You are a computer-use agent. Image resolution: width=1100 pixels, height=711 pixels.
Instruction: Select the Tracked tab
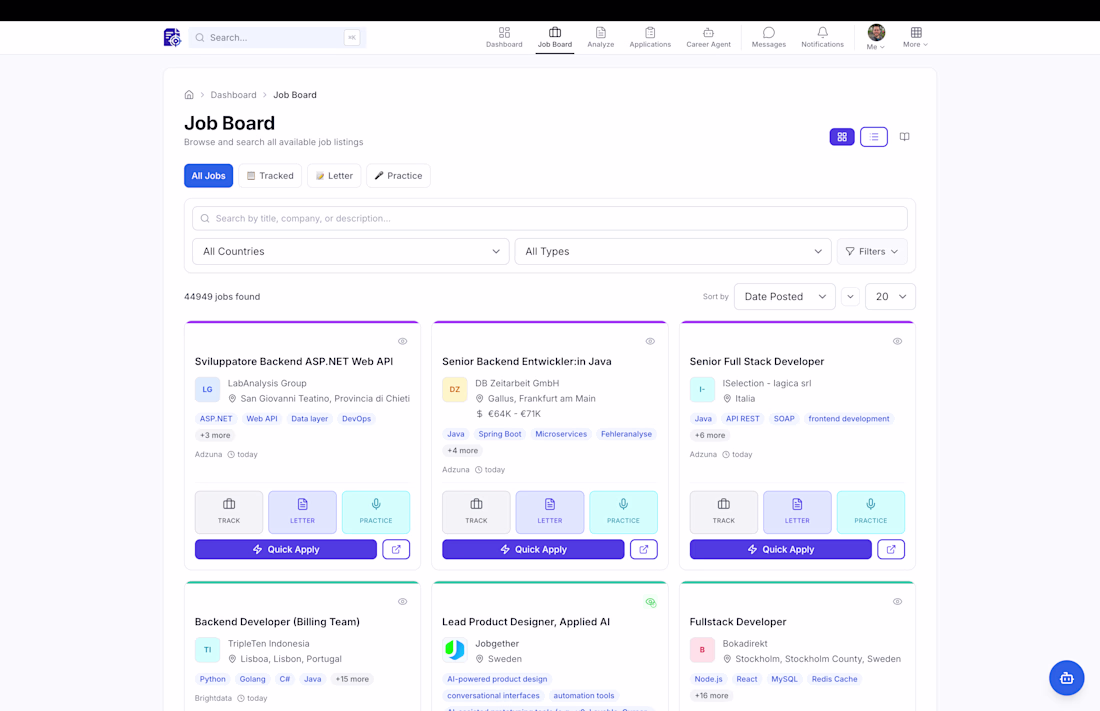click(270, 175)
